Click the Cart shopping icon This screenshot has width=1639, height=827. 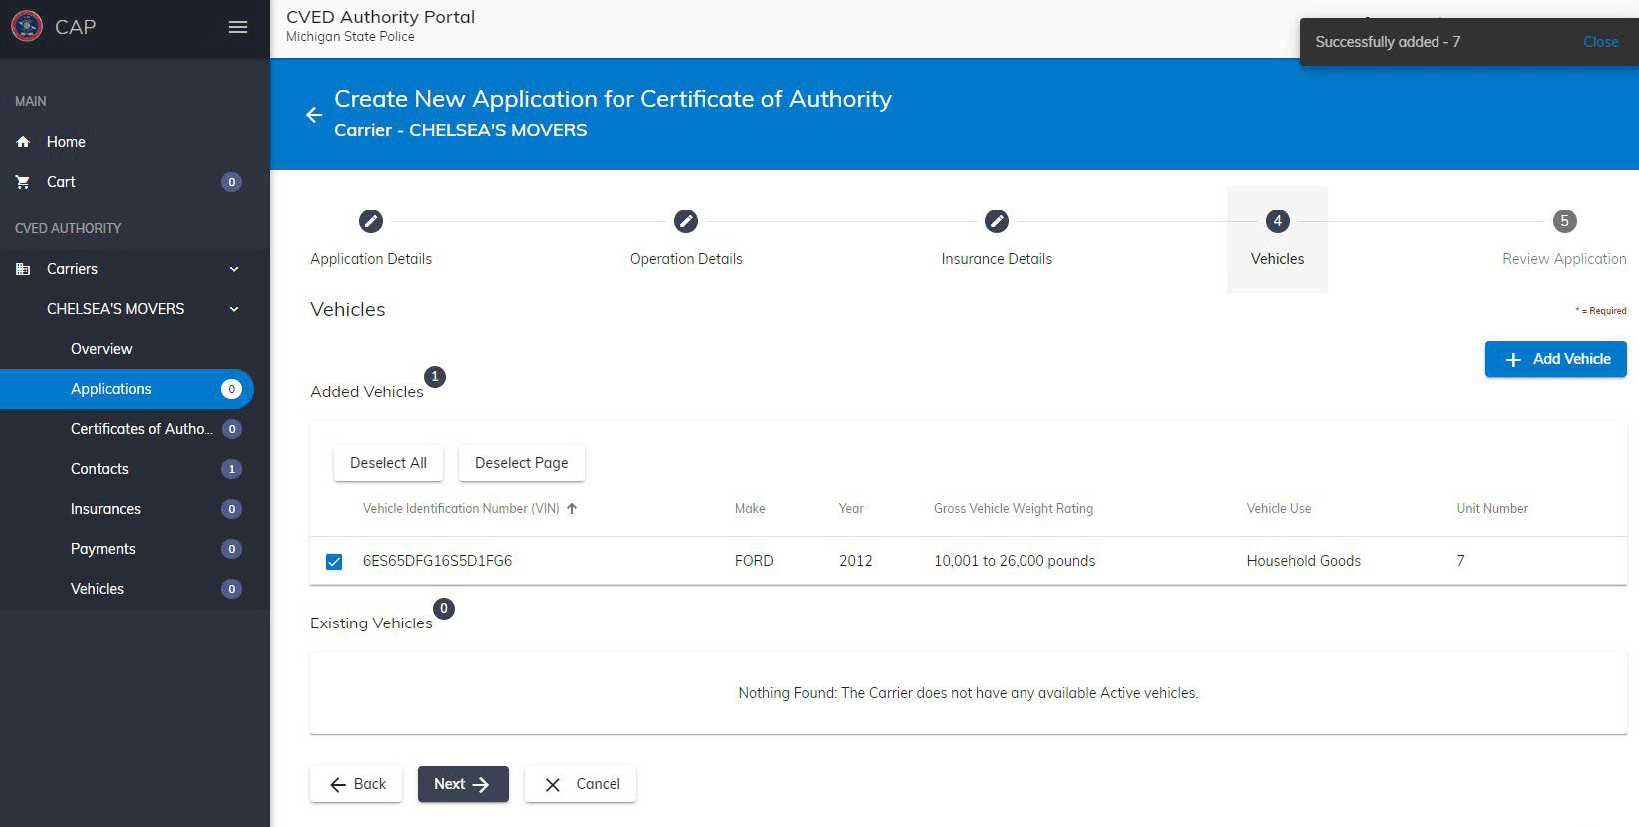tap(23, 182)
